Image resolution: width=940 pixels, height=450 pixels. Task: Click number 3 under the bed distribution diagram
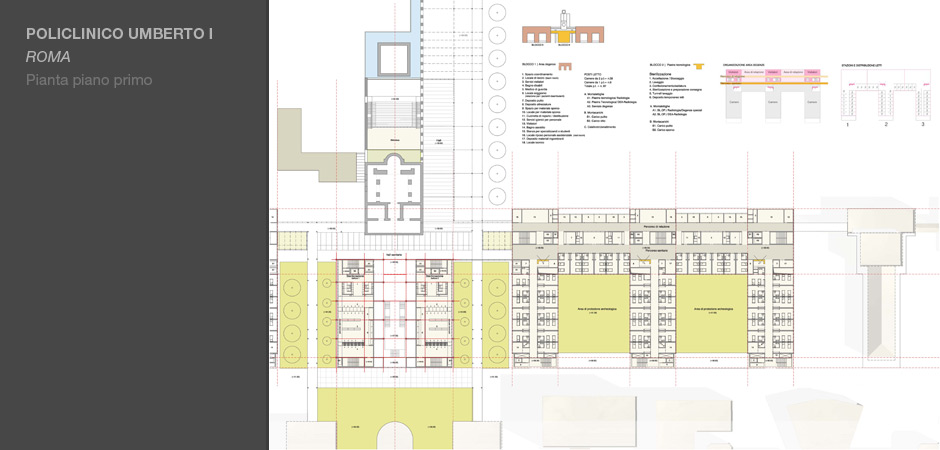(923, 125)
